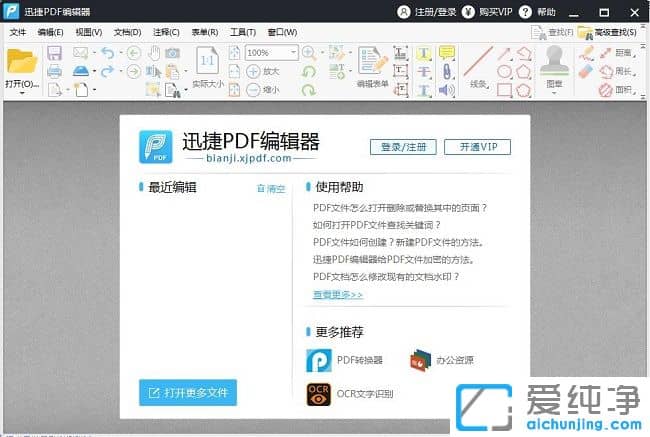The width and height of the screenshot is (650, 437).
Task: Open the 100% zoom level dropdown
Action: pyautogui.click(x=293, y=53)
